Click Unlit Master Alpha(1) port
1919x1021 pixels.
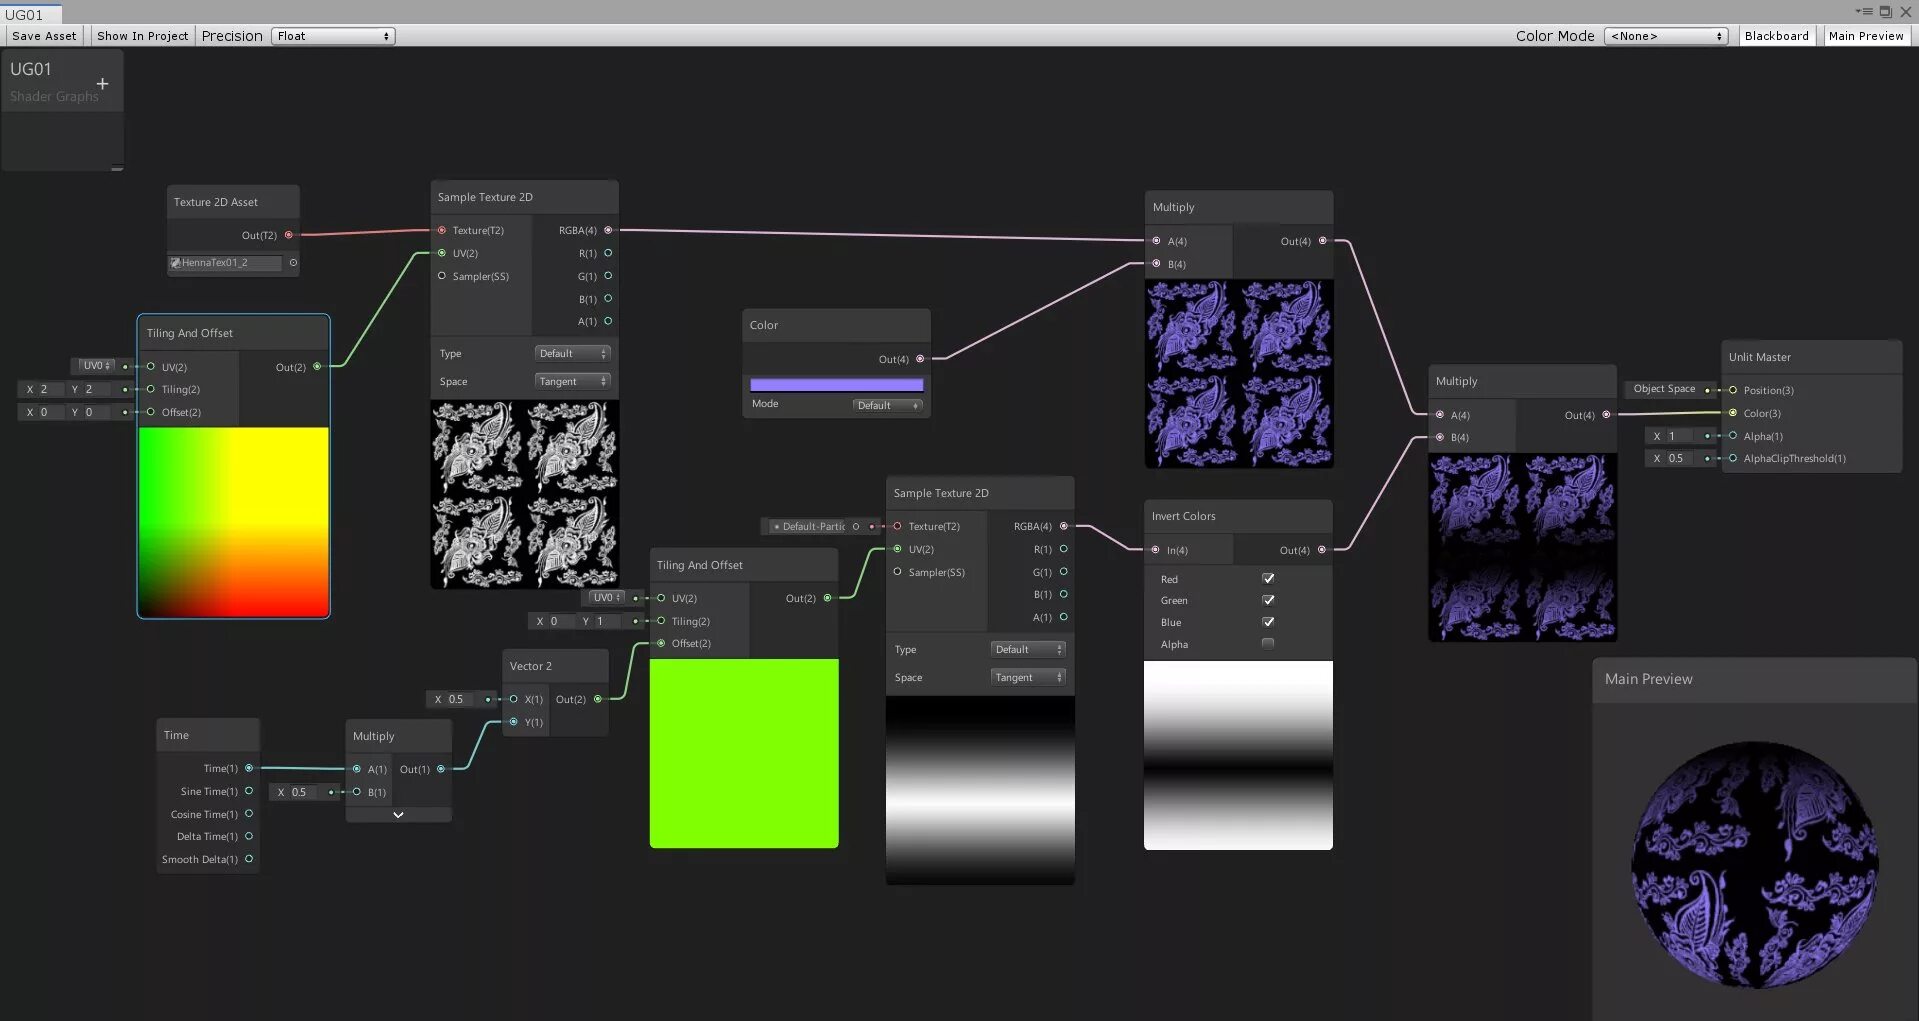click(x=1733, y=436)
